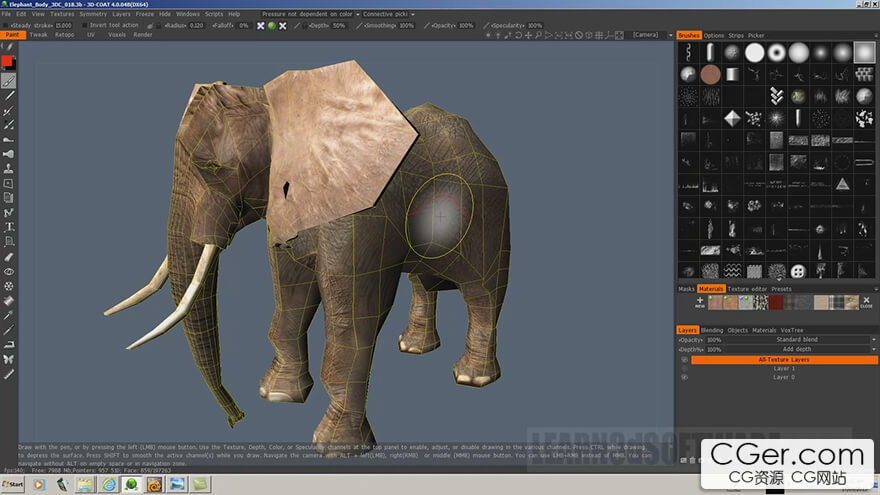Screen dimensions: 880x495
Task: Open the Symmetry menu
Action: (93, 14)
